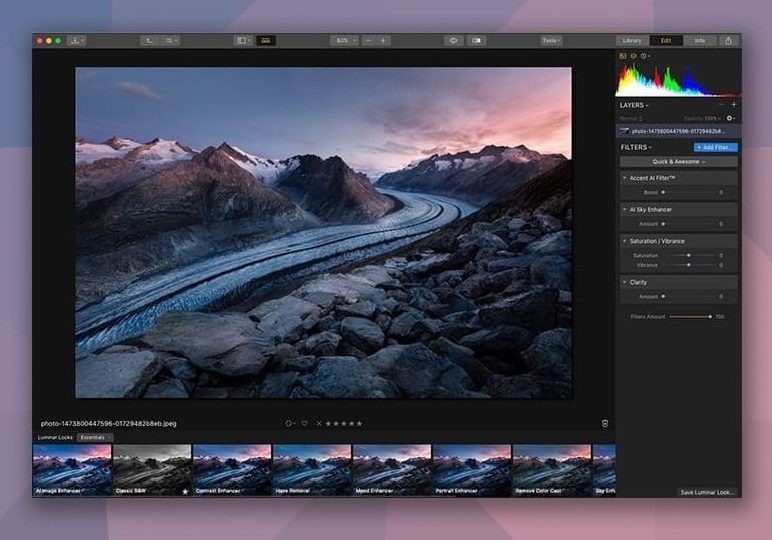Open the Tools dropdown menu
772x540 pixels.
tap(551, 41)
